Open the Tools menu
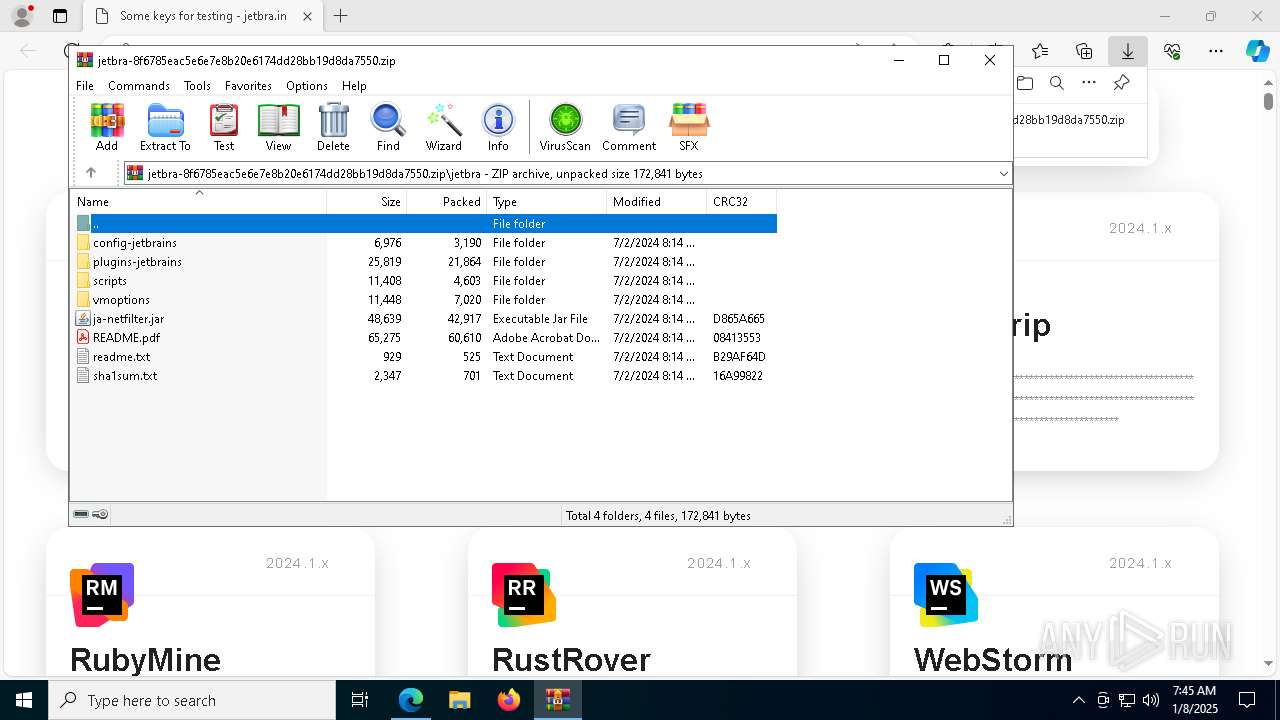 point(197,86)
